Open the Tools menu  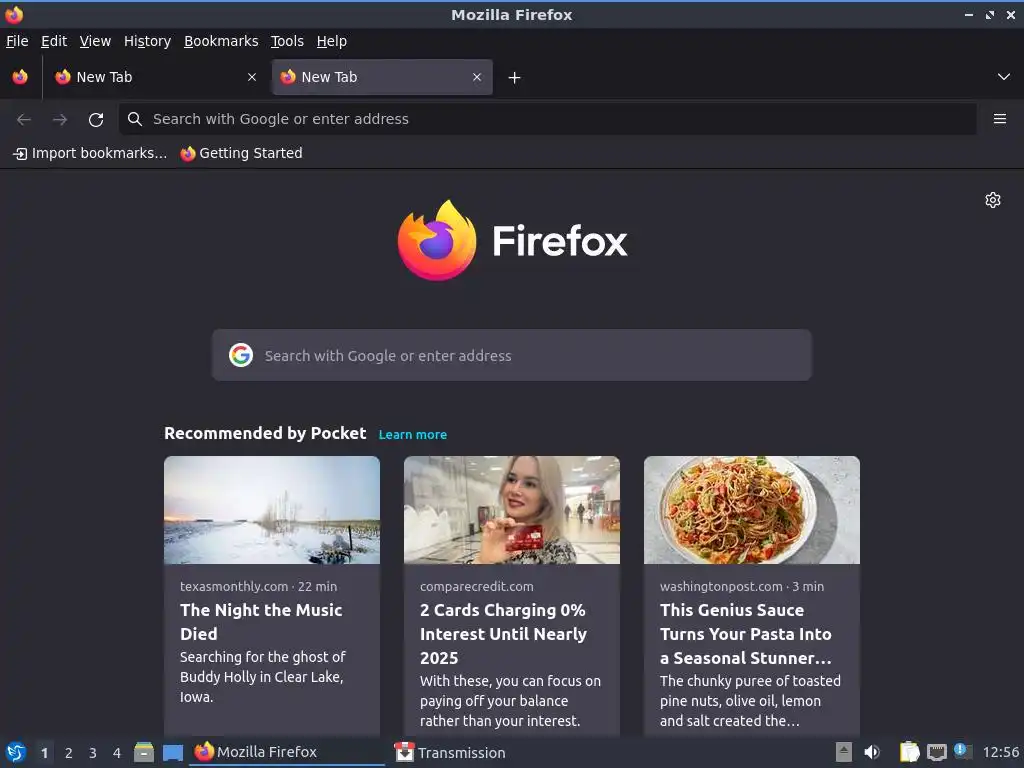coord(287,41)
